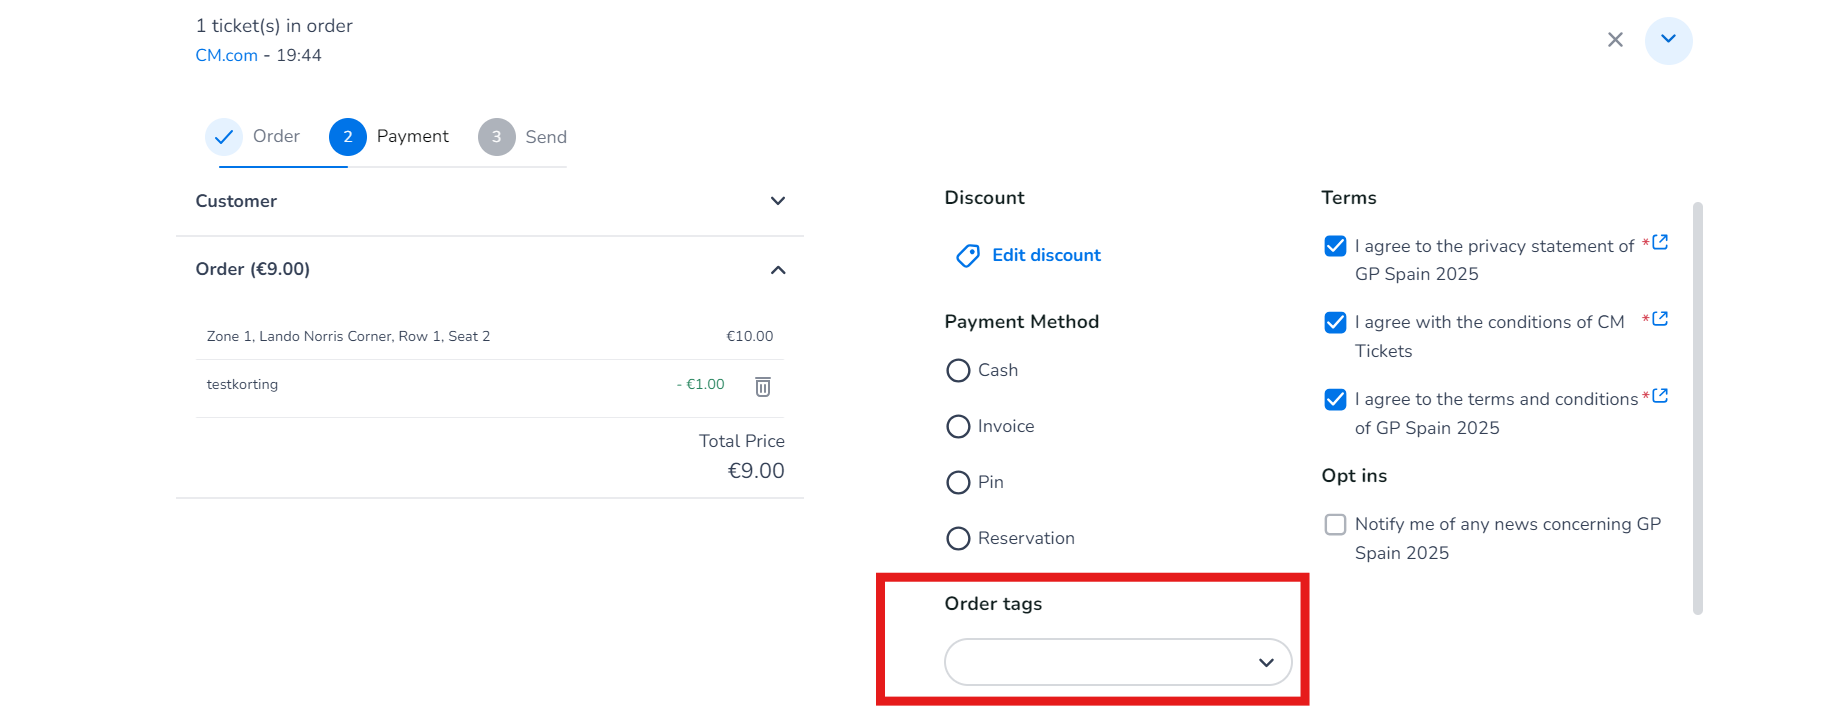This screenshot has width=1827, height=706.
Task: Collapse the Order (€9.00) section
Action: pos(777,270)
